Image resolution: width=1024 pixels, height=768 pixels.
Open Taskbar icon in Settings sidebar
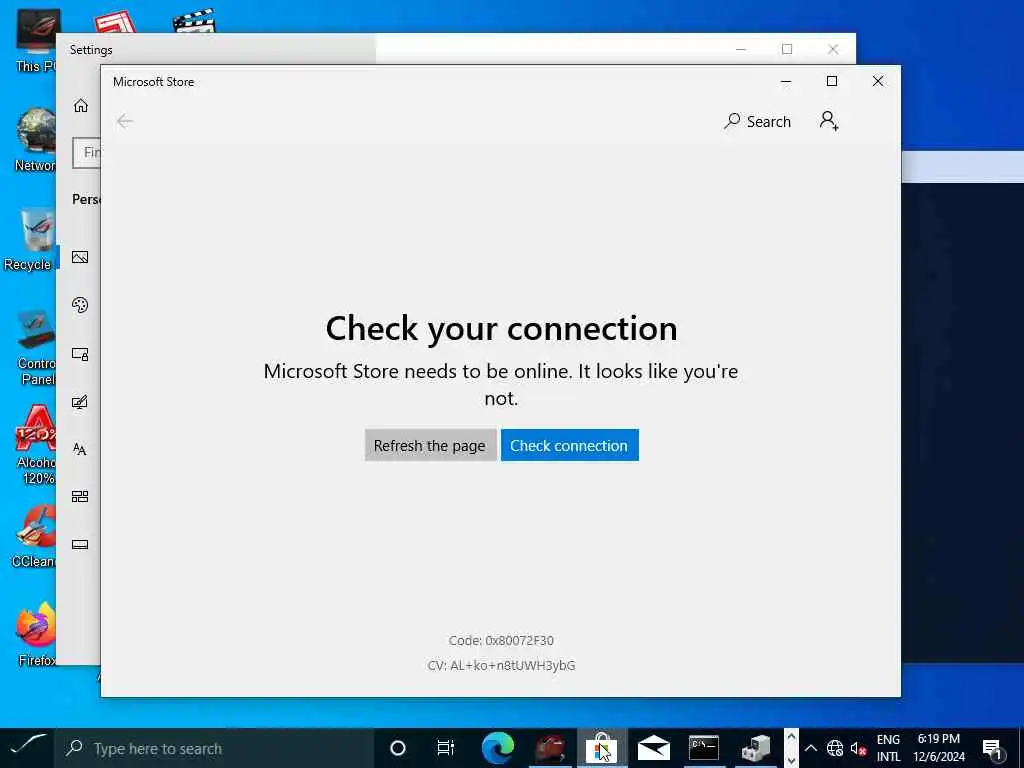(x=80, y=545)
